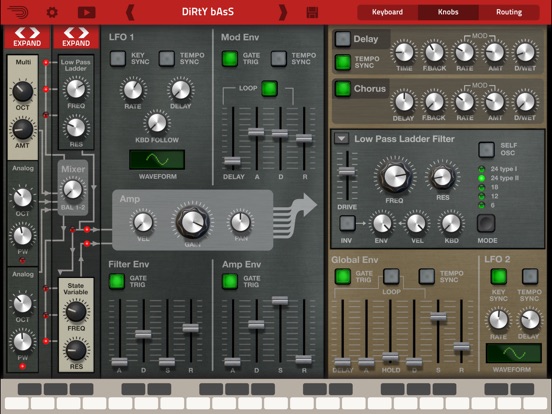Switch to the Routing tab
The width and height of the screenshot is (552, 414).
click(x=509, y=12)
